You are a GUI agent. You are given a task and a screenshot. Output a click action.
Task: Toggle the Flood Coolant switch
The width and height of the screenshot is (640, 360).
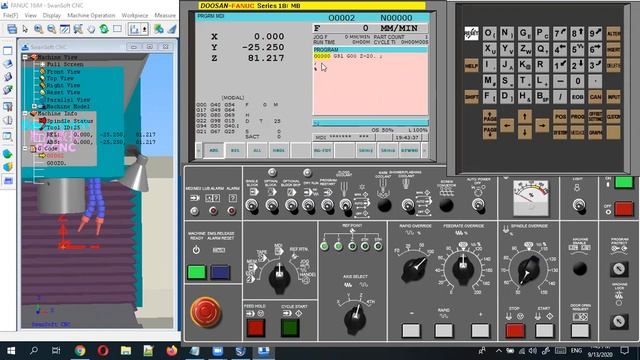(346, 206)
